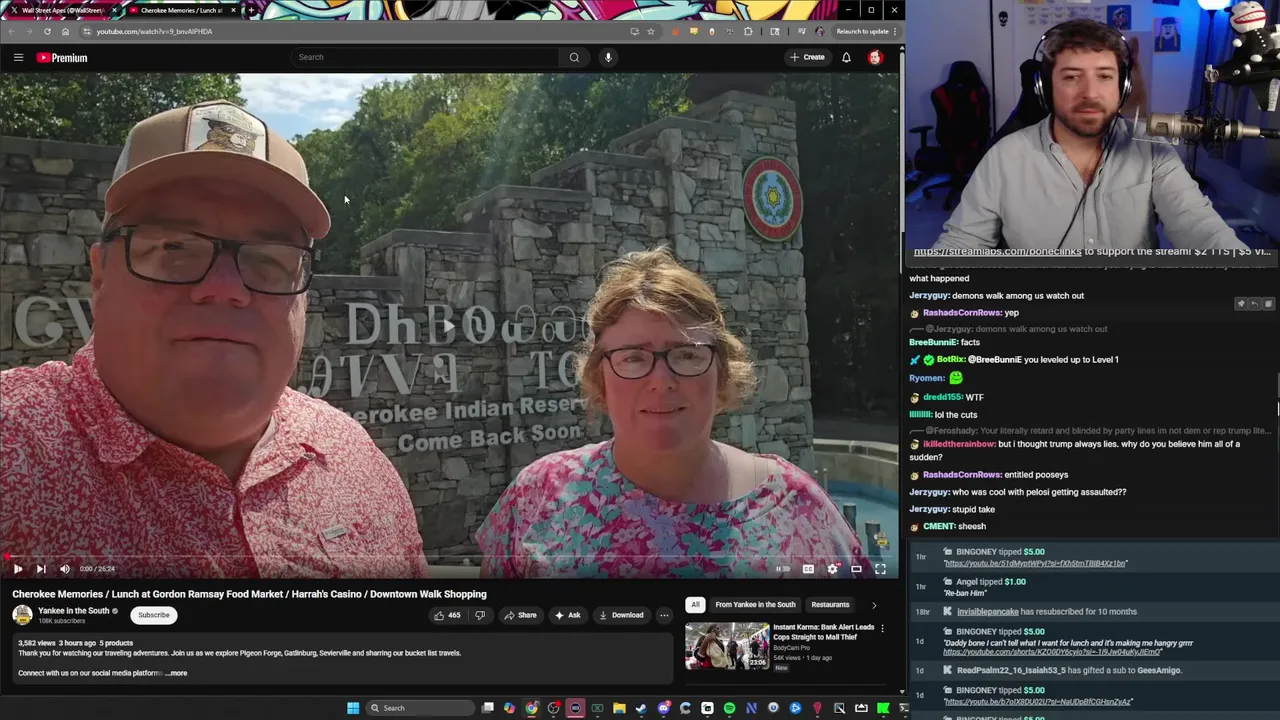Dislike the video with thumbs down
1280x720 pixels.
(480, 615)
